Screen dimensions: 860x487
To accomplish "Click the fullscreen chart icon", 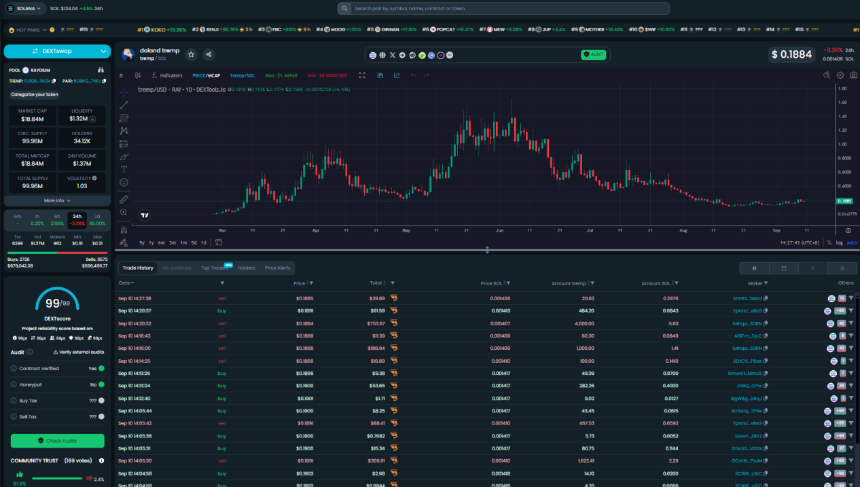I will click(x=362, y=75).
